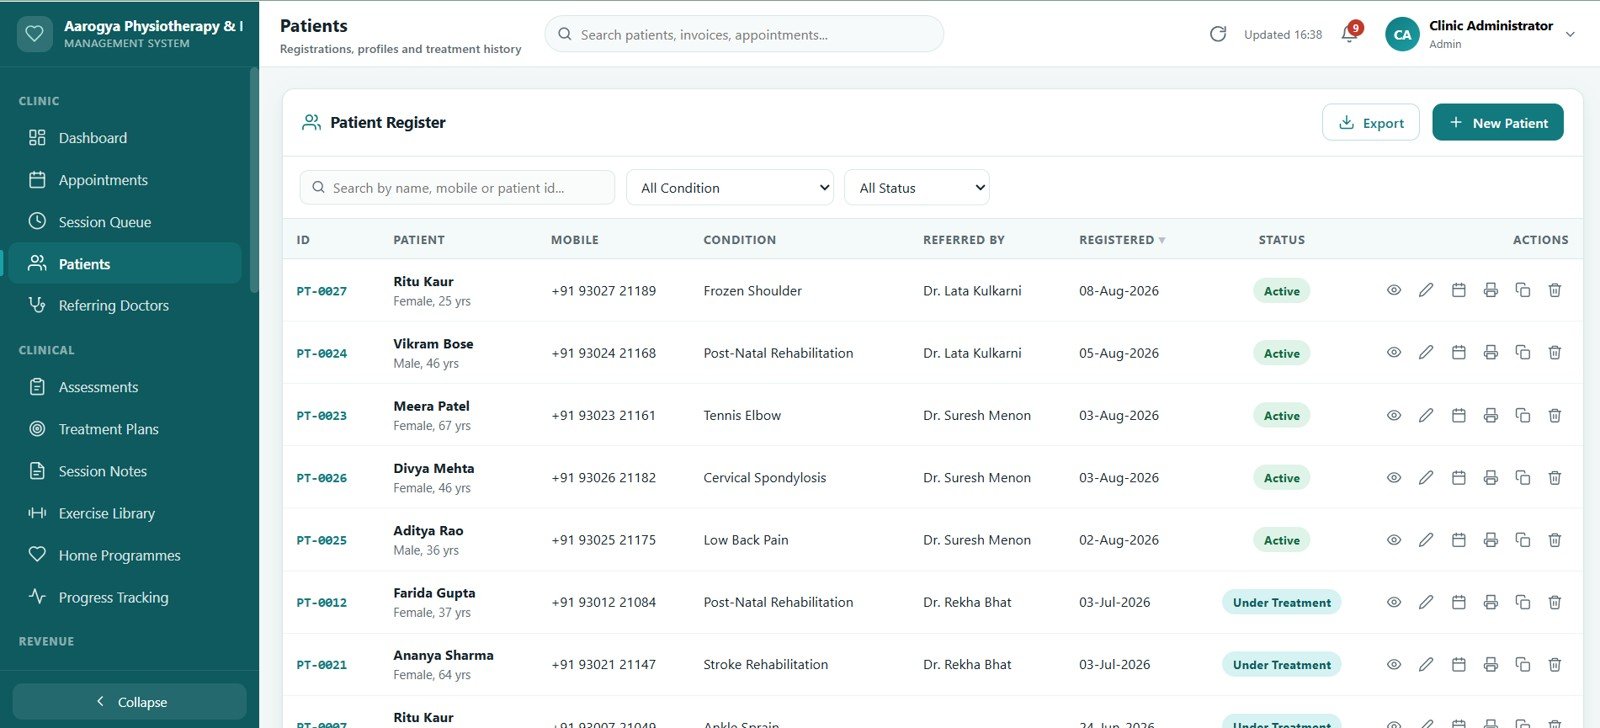This screenshot has width=1600, height=728.
Task: Delete patient PT-0027 with trash icon
Action: coord(1555,290)
